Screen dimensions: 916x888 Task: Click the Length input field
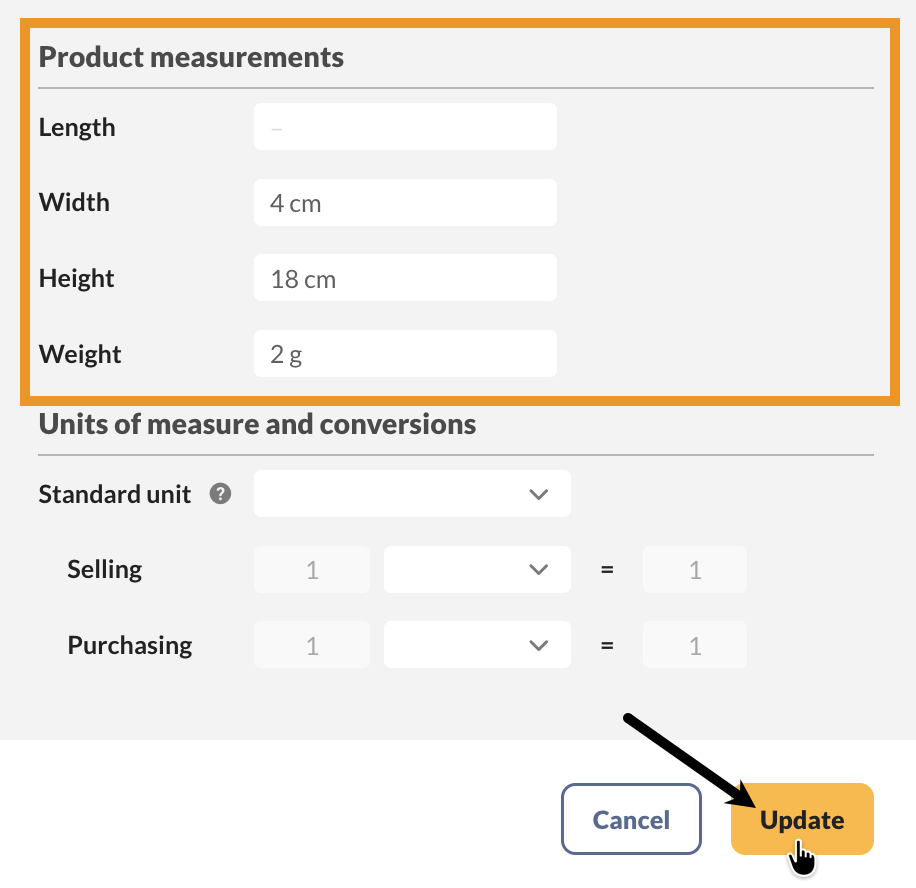[405, 128]
